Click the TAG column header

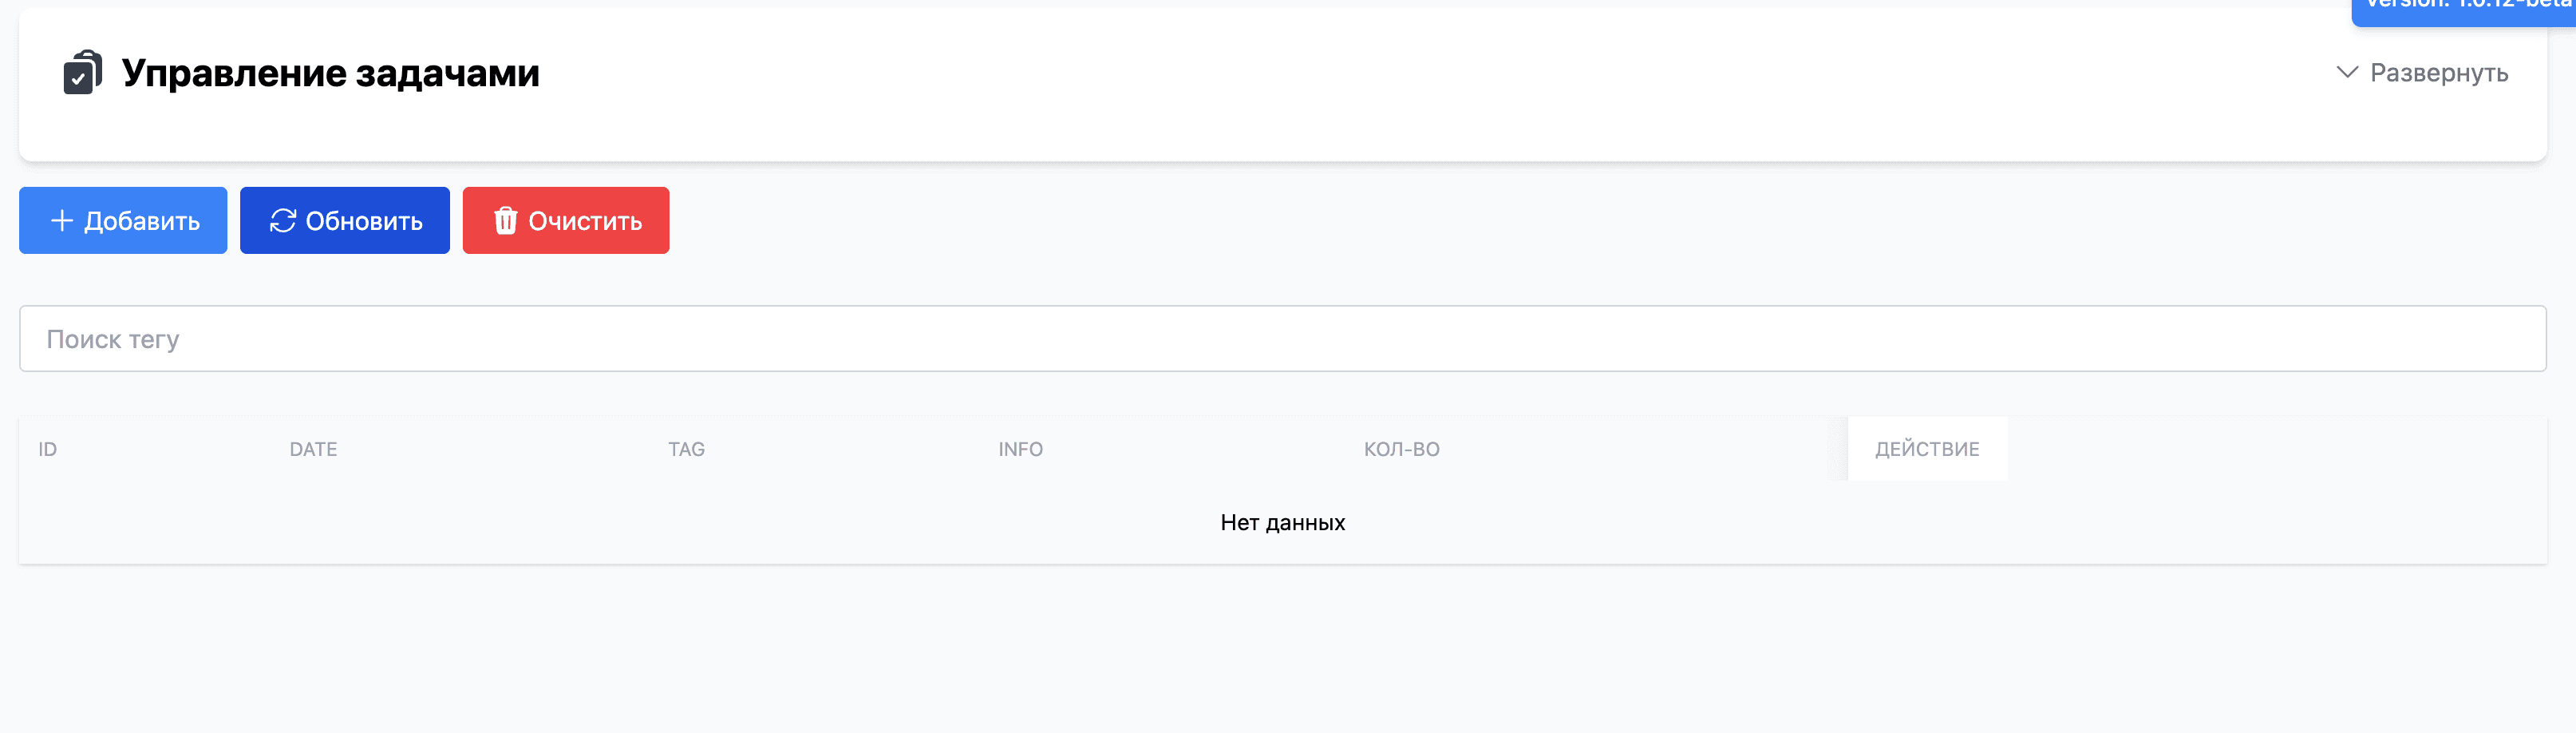(686, 450)
